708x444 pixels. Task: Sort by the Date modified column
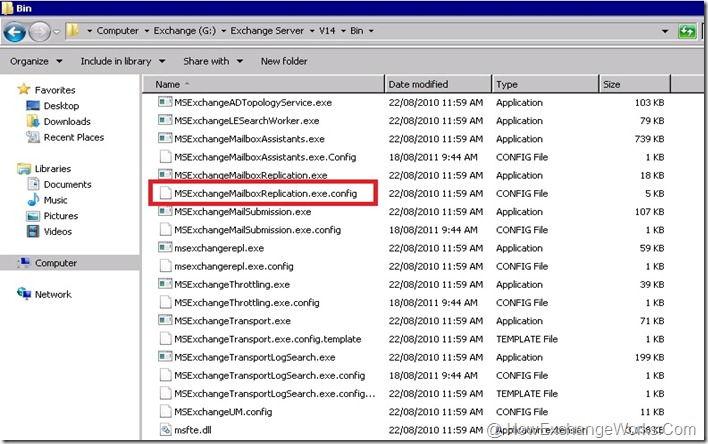coord(437,85)
